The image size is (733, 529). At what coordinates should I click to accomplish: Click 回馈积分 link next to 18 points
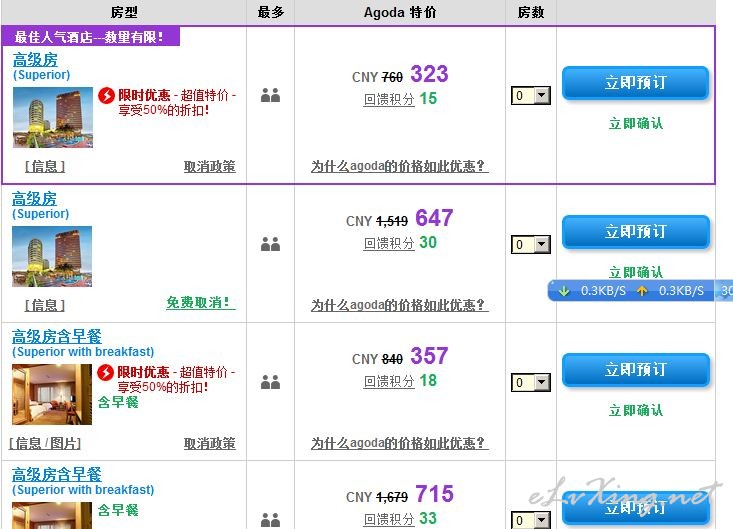pos(389,381)
